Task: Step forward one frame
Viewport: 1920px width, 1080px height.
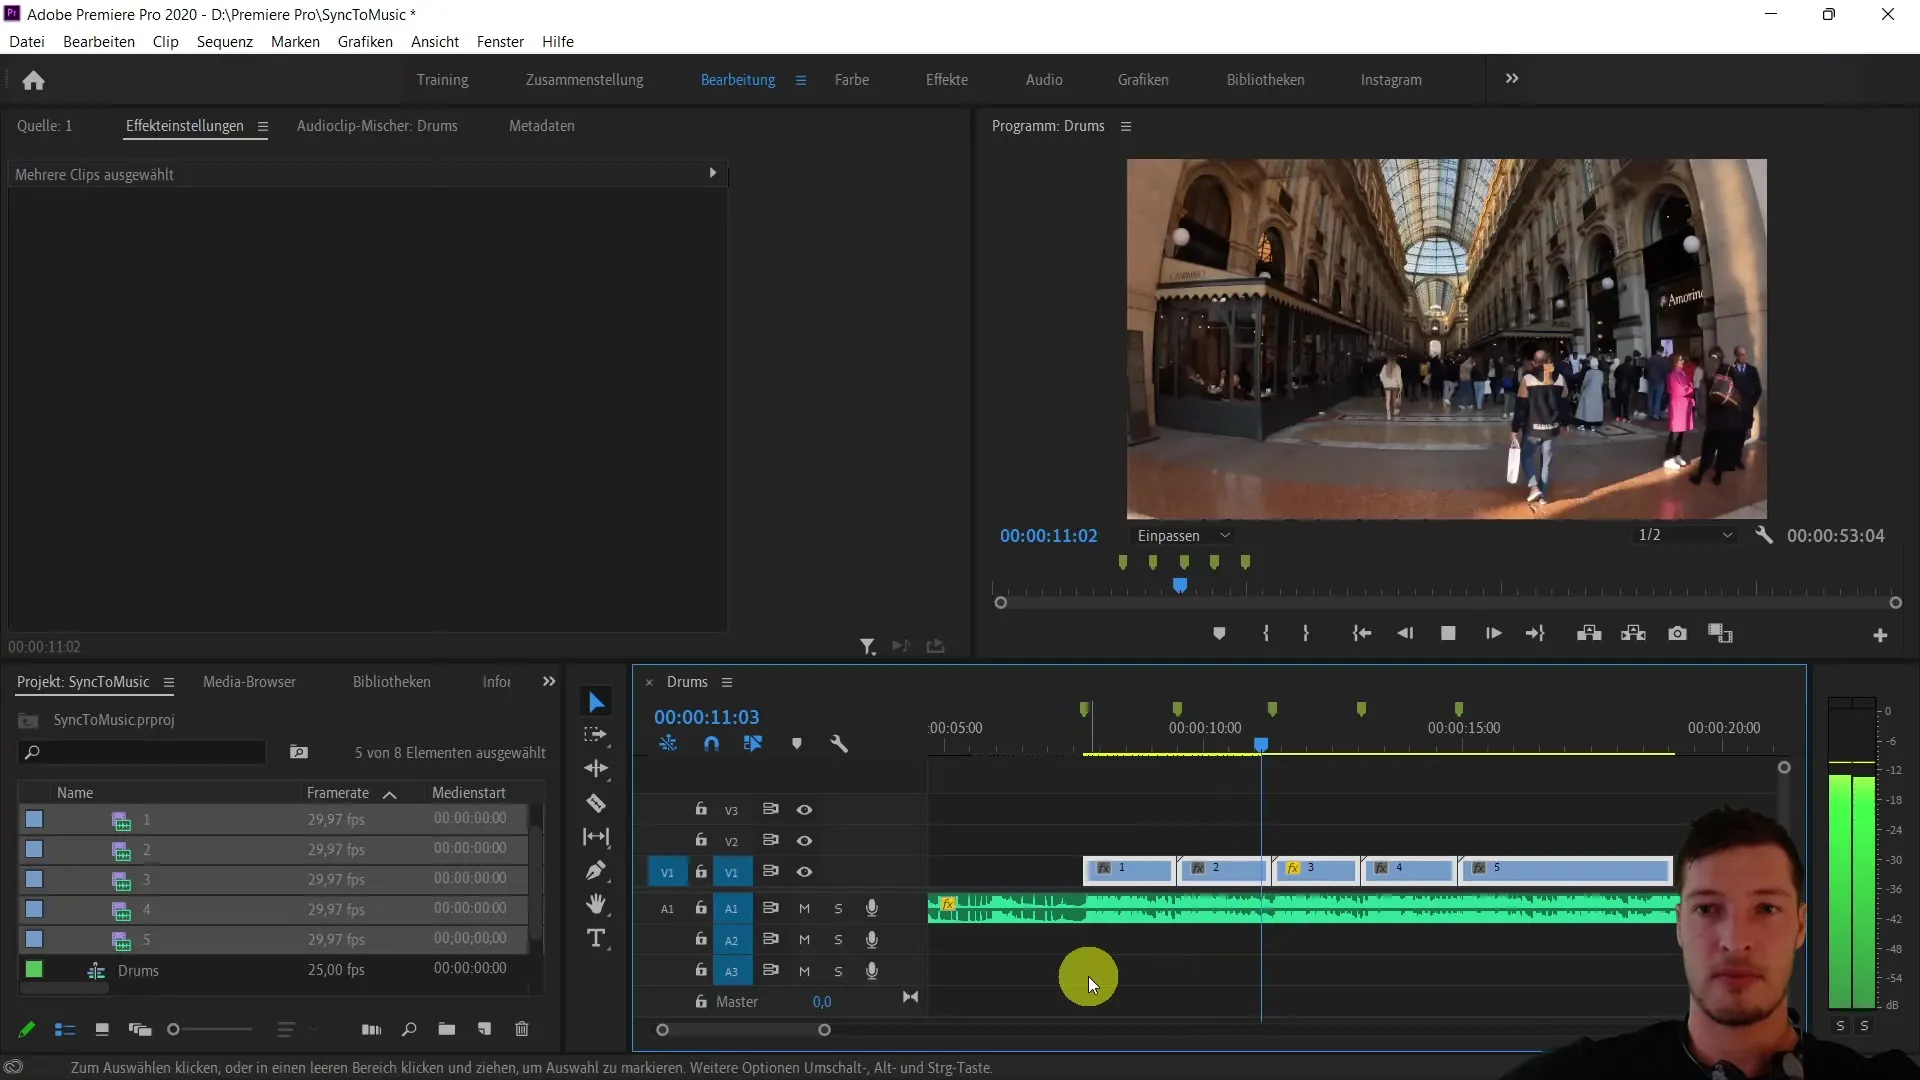Action: point(1493,634)
